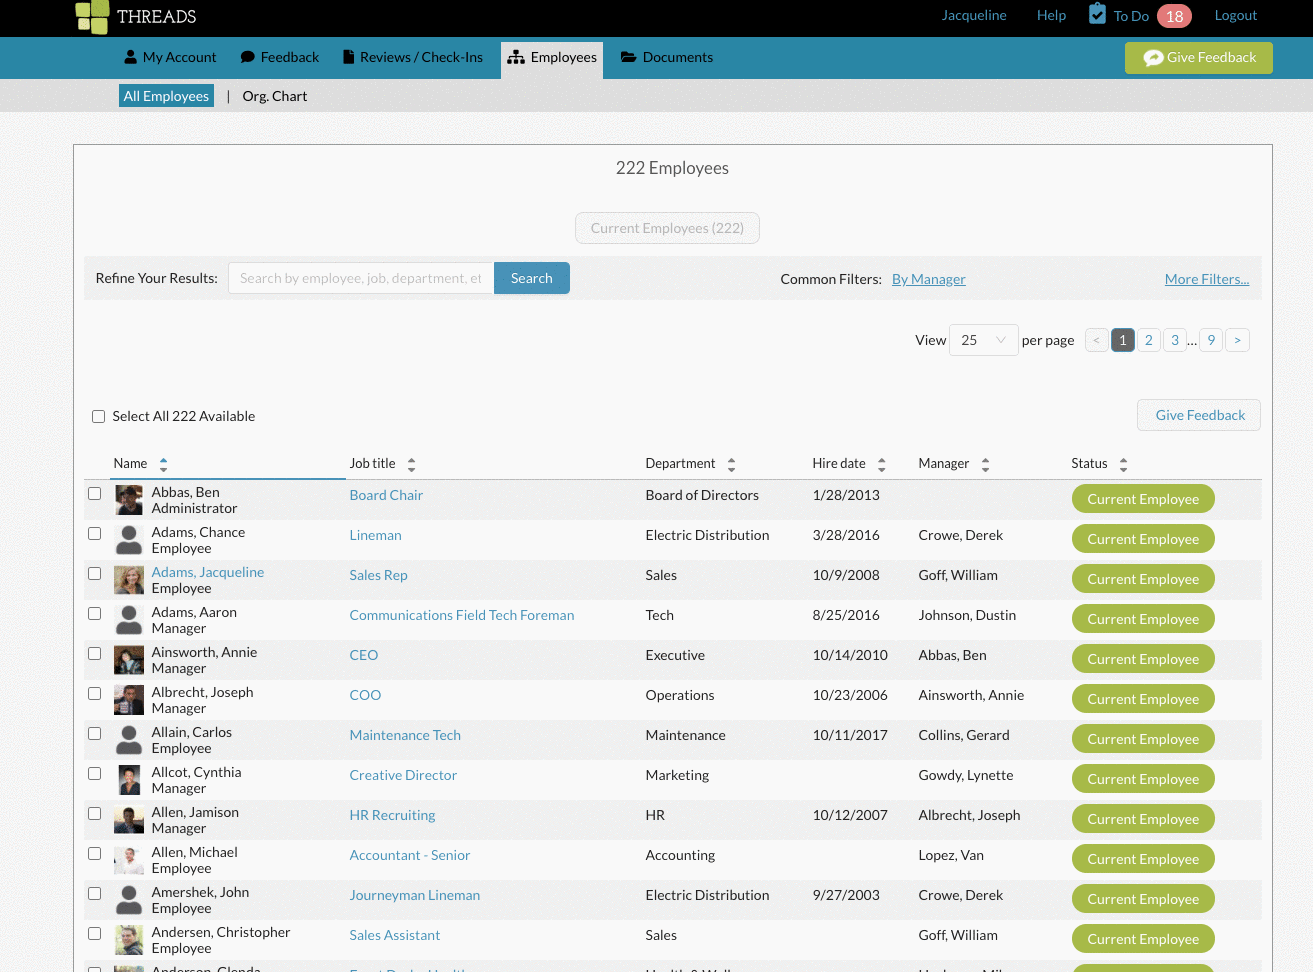Viewport: 1313px width, 972px height.
Task: Filter employees By Manager
Action: pos(928,279)
